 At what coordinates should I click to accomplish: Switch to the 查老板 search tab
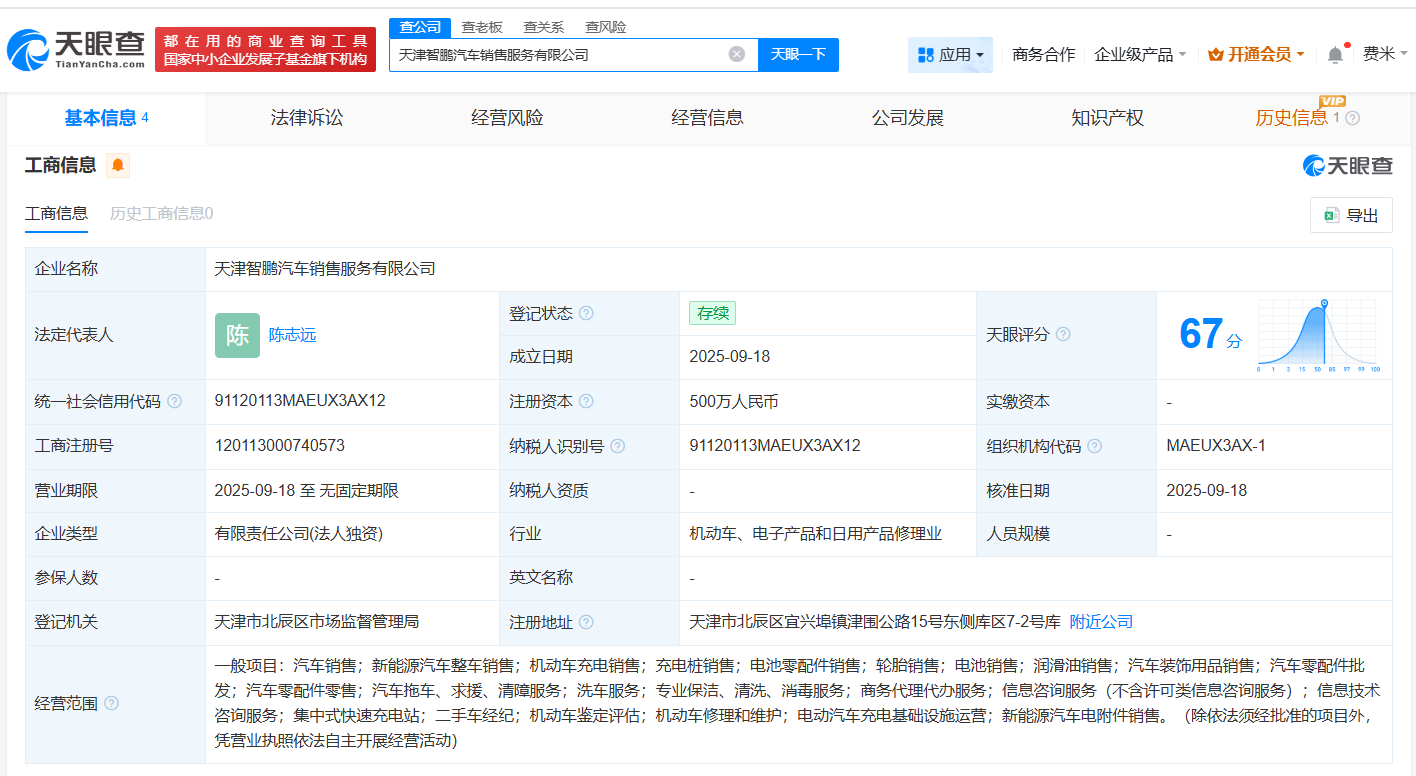coord(481,27)
